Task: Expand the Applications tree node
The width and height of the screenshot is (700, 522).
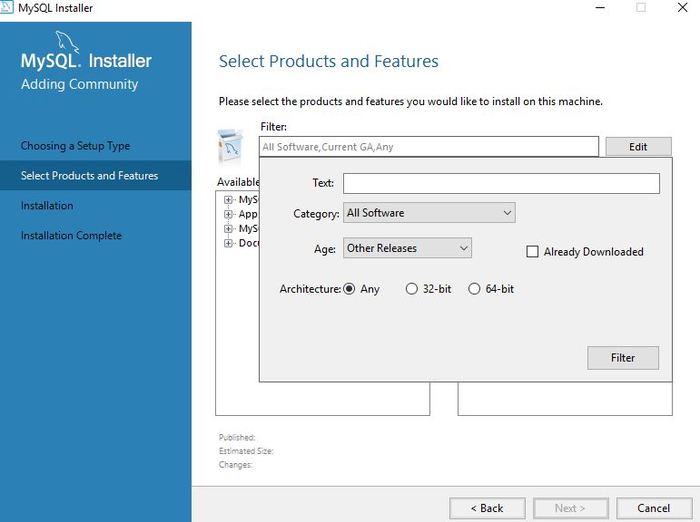Action: [x=229, y=214]
